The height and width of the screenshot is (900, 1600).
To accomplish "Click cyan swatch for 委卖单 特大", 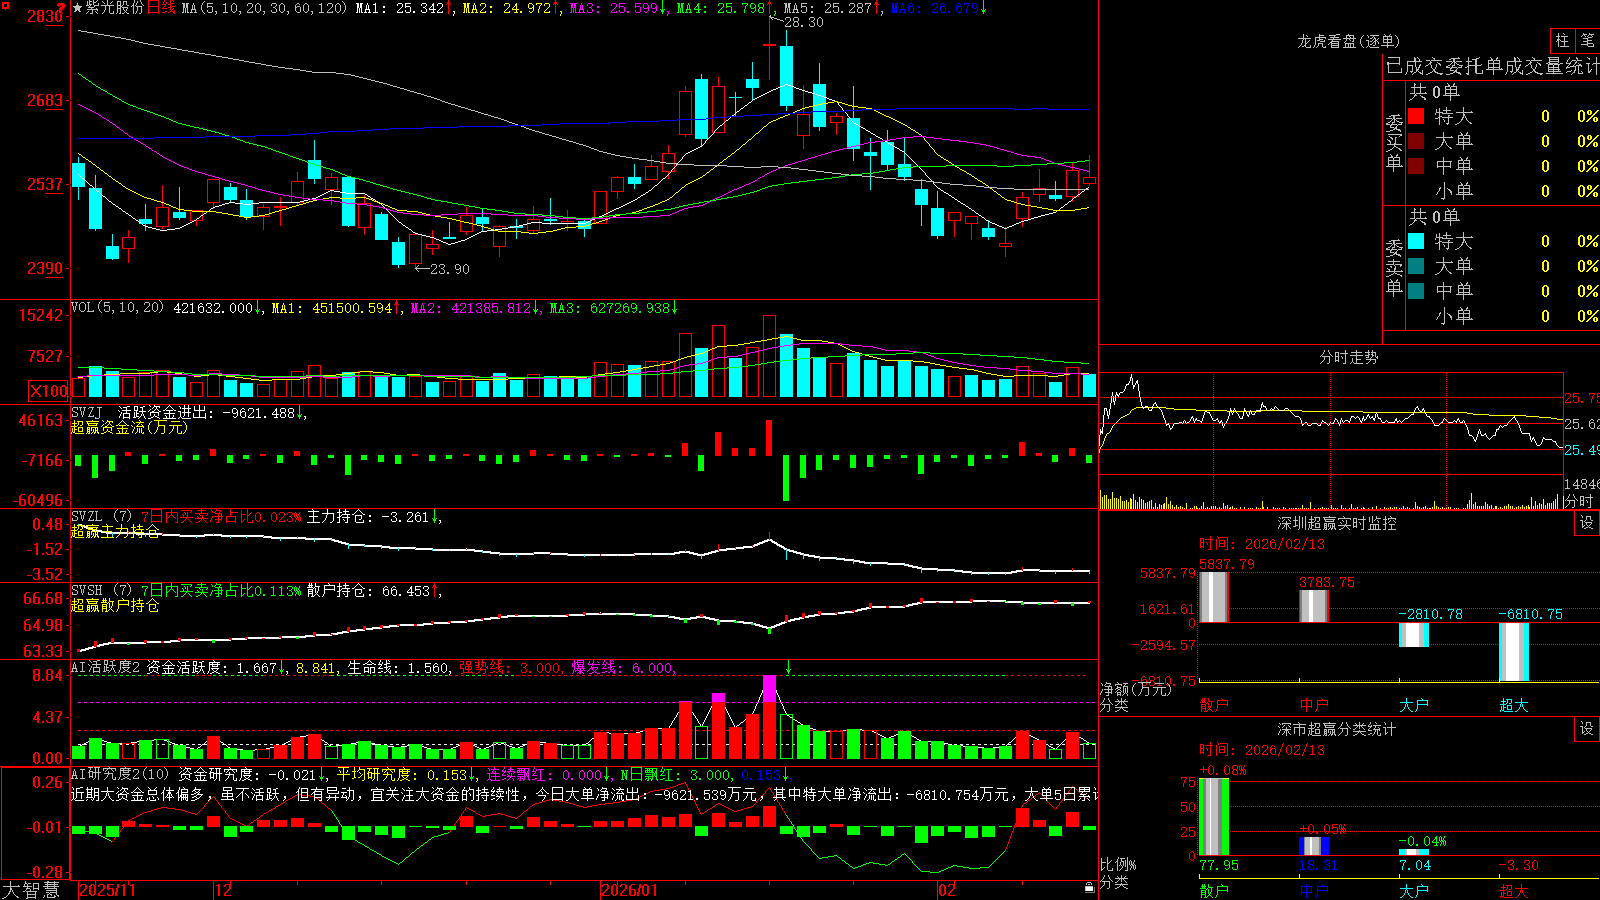I will 1416,241.
